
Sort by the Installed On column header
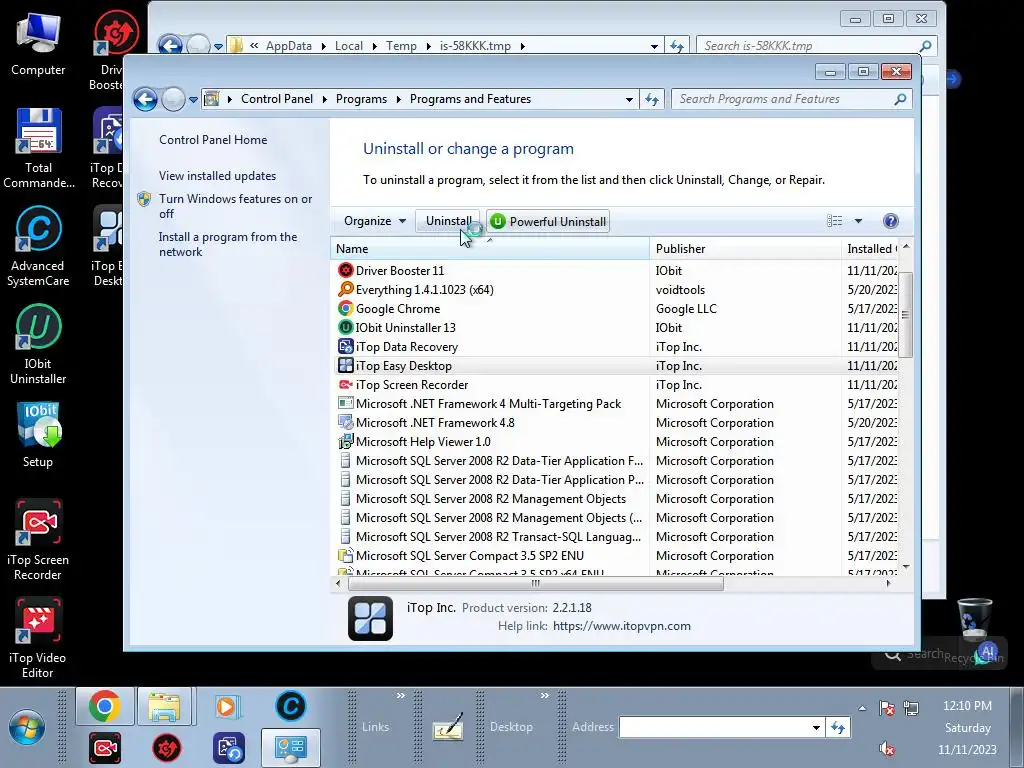click(x=870, y=248)
